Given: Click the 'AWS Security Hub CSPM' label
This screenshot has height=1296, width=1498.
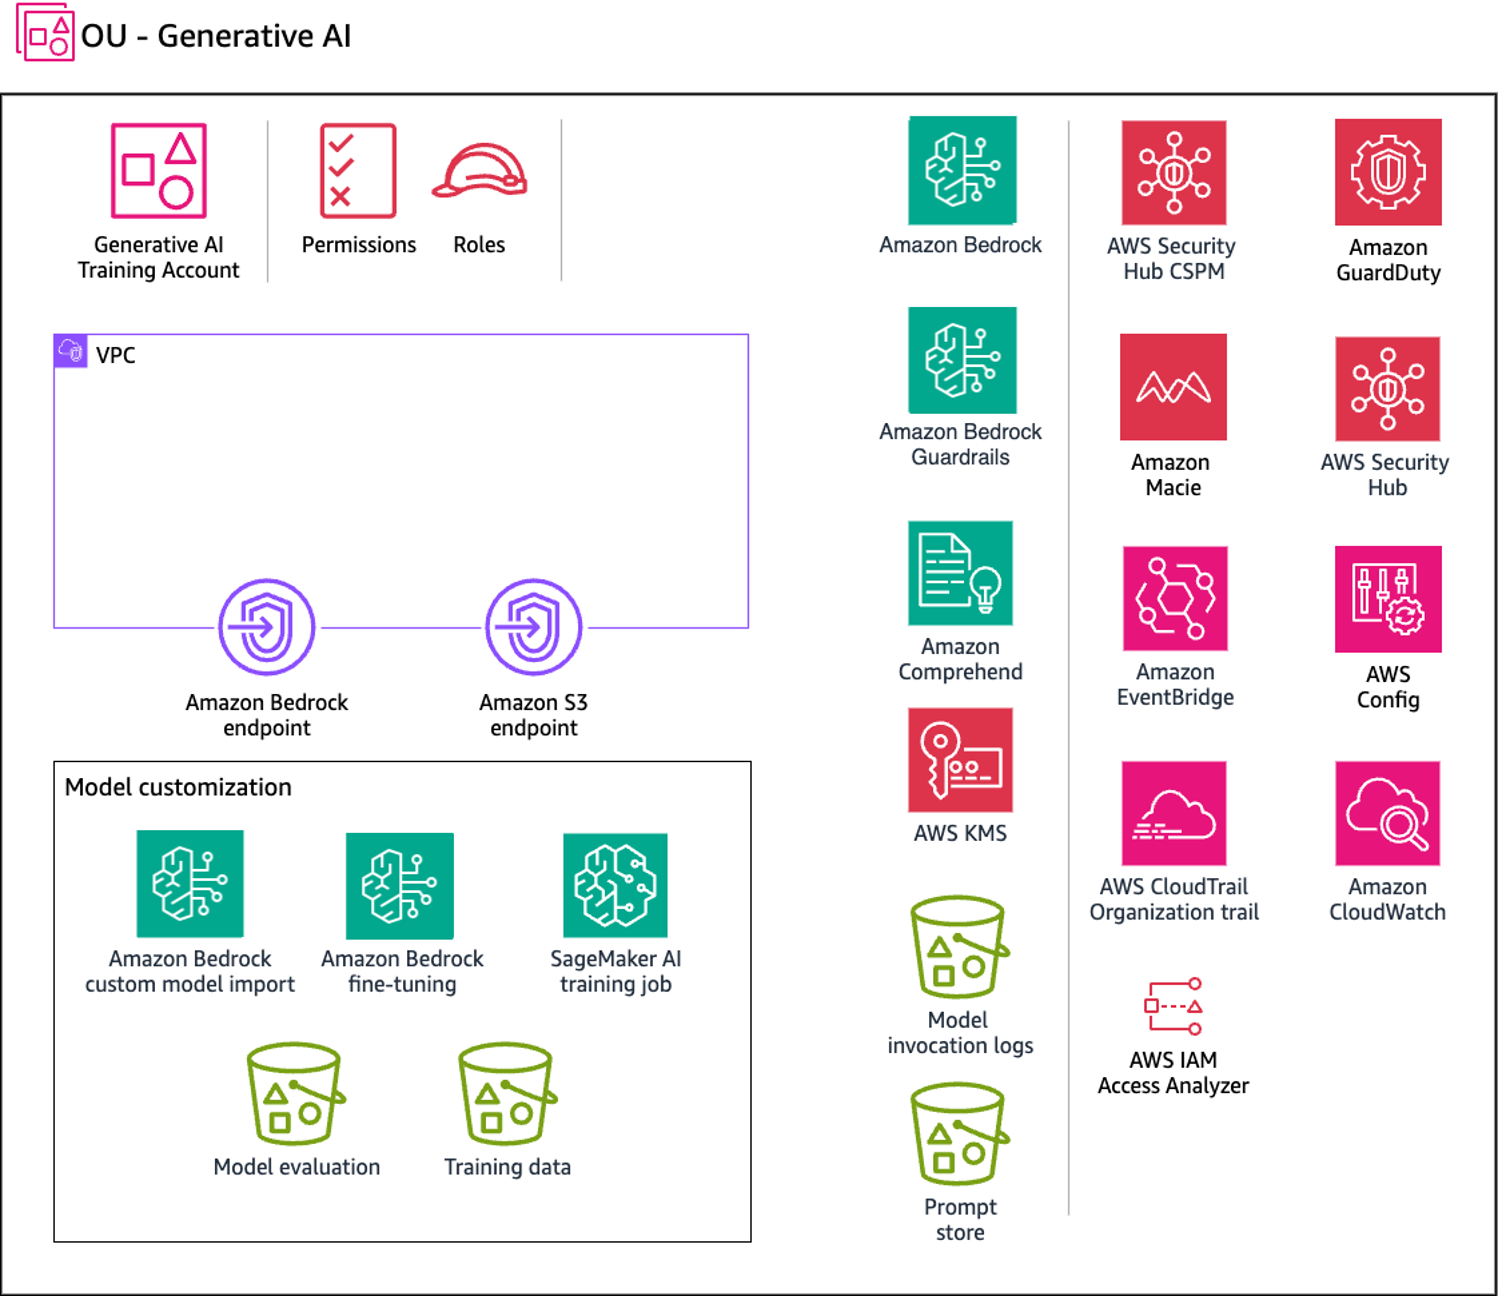Looking at the screenshot, I should click(x=1172, y=258).
